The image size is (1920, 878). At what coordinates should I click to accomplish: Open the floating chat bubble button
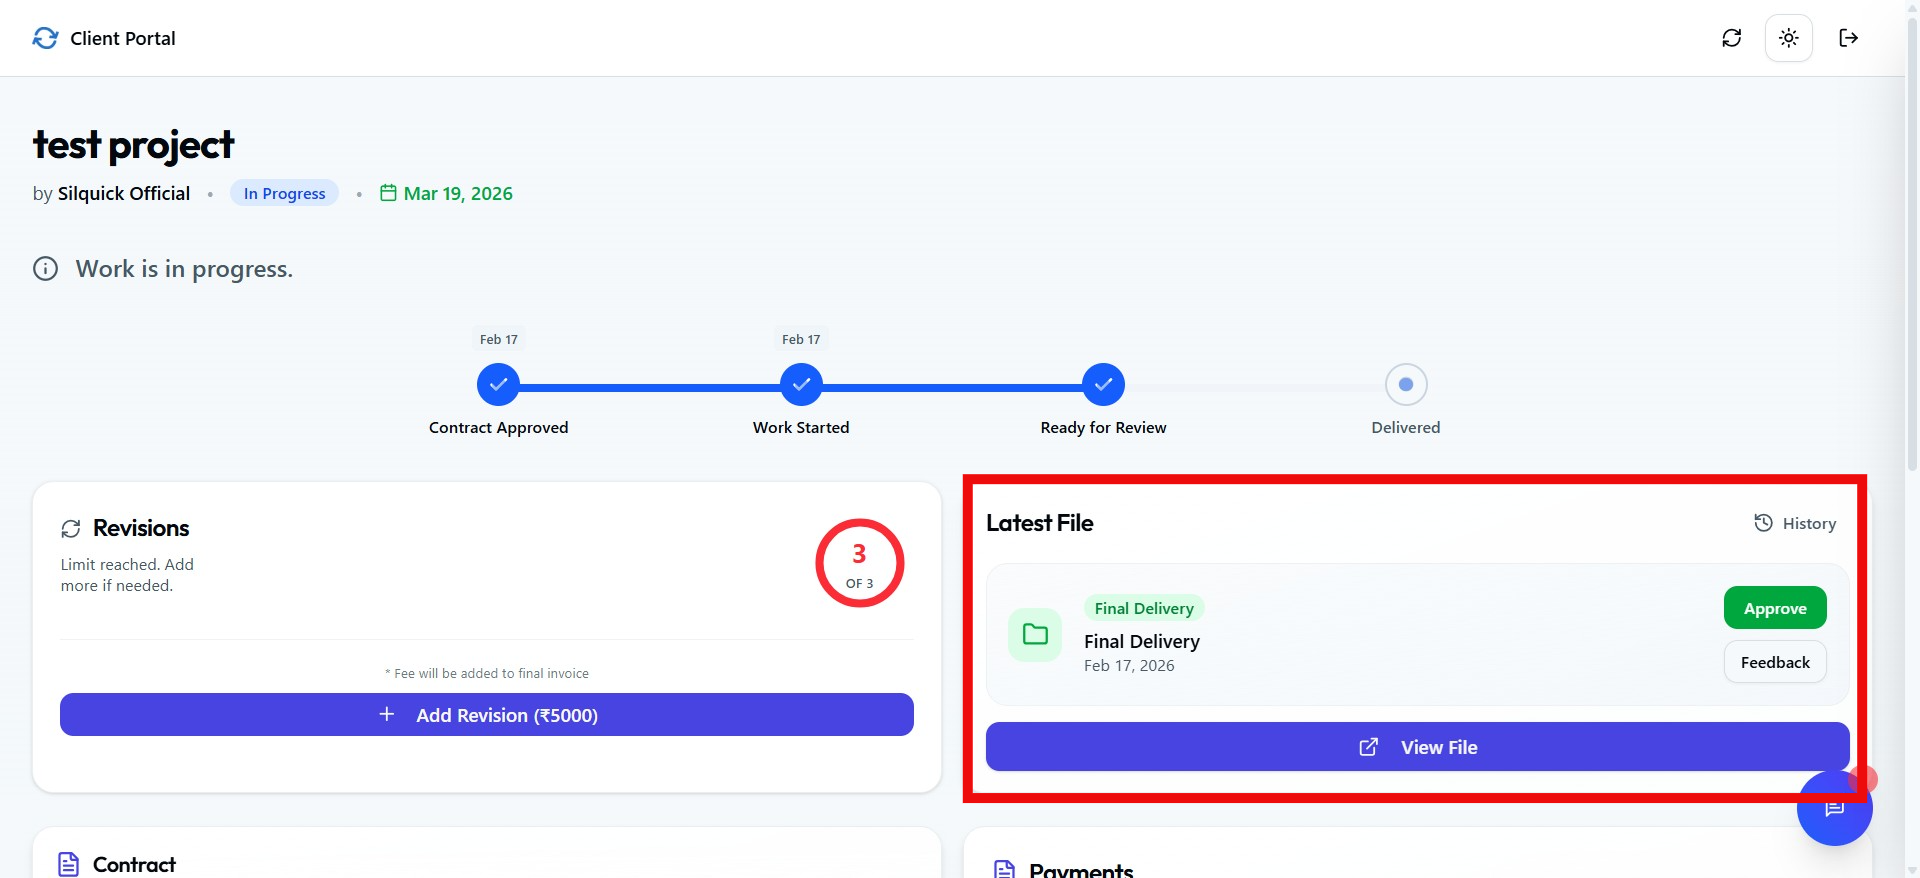[x=1834, y=808]
